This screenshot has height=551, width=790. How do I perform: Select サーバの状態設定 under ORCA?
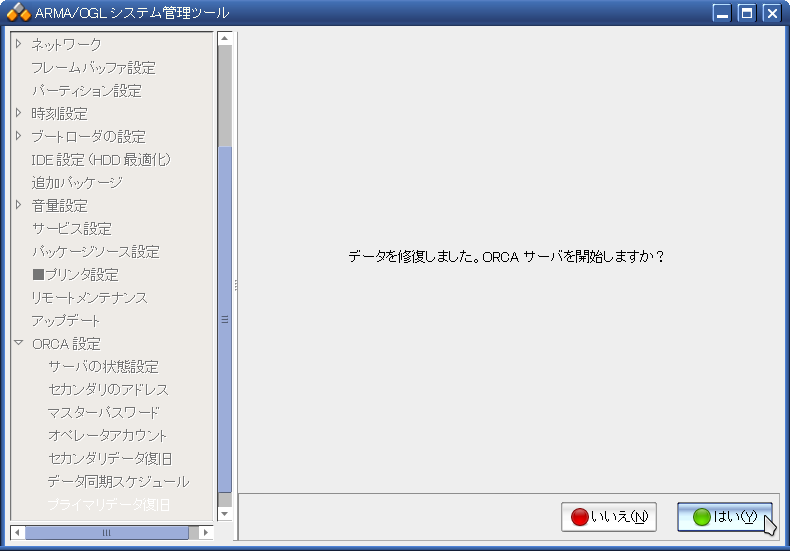[103, 367]
